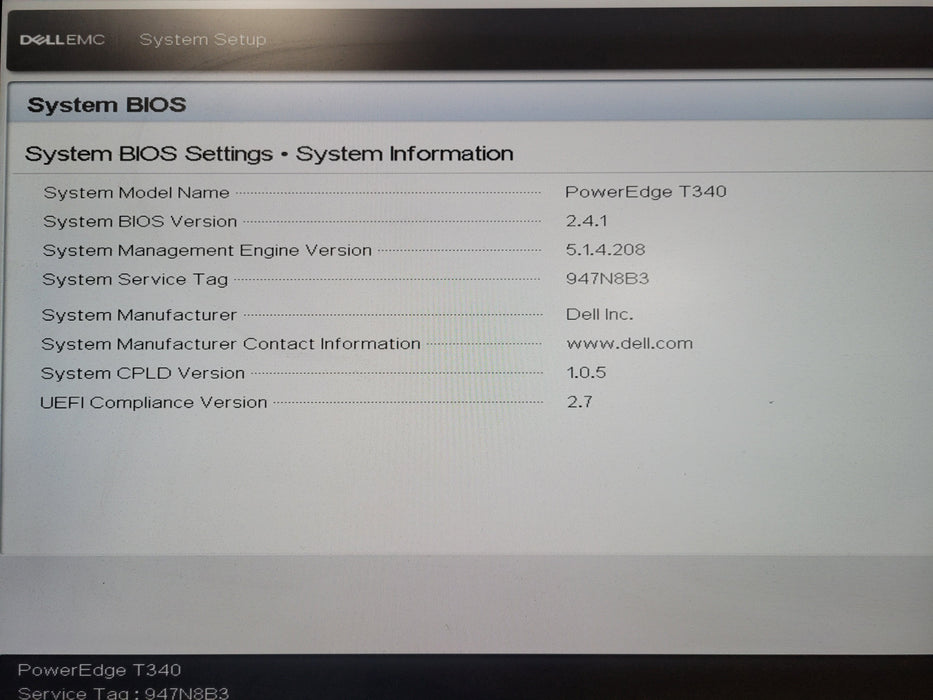Screen dimensions: 933x700
Task: Click the System BIOS Version label
Action: [x=140, y=221]
